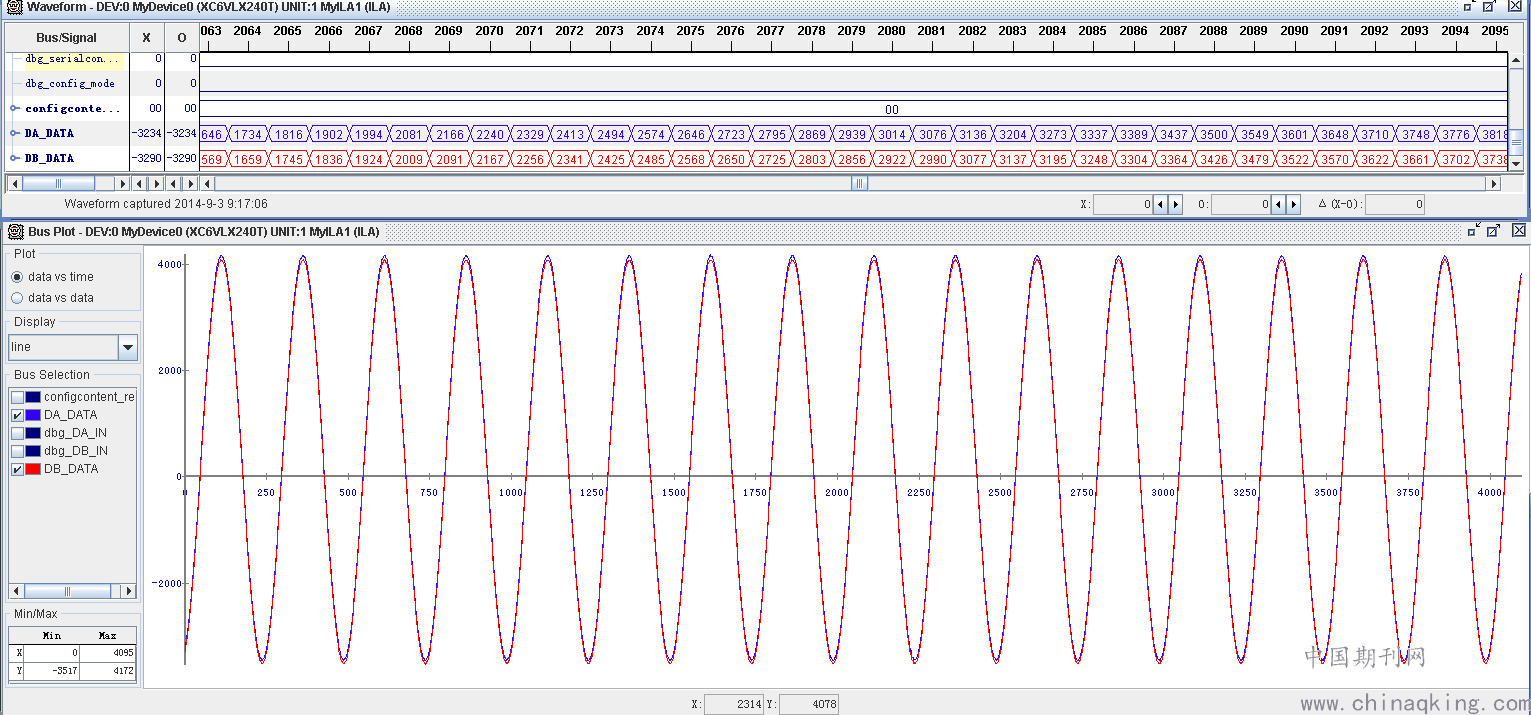The height and width of the screenshot is (715, 1531).
Task: Iconify the Bus Plot window
Action: [1474, 231]
